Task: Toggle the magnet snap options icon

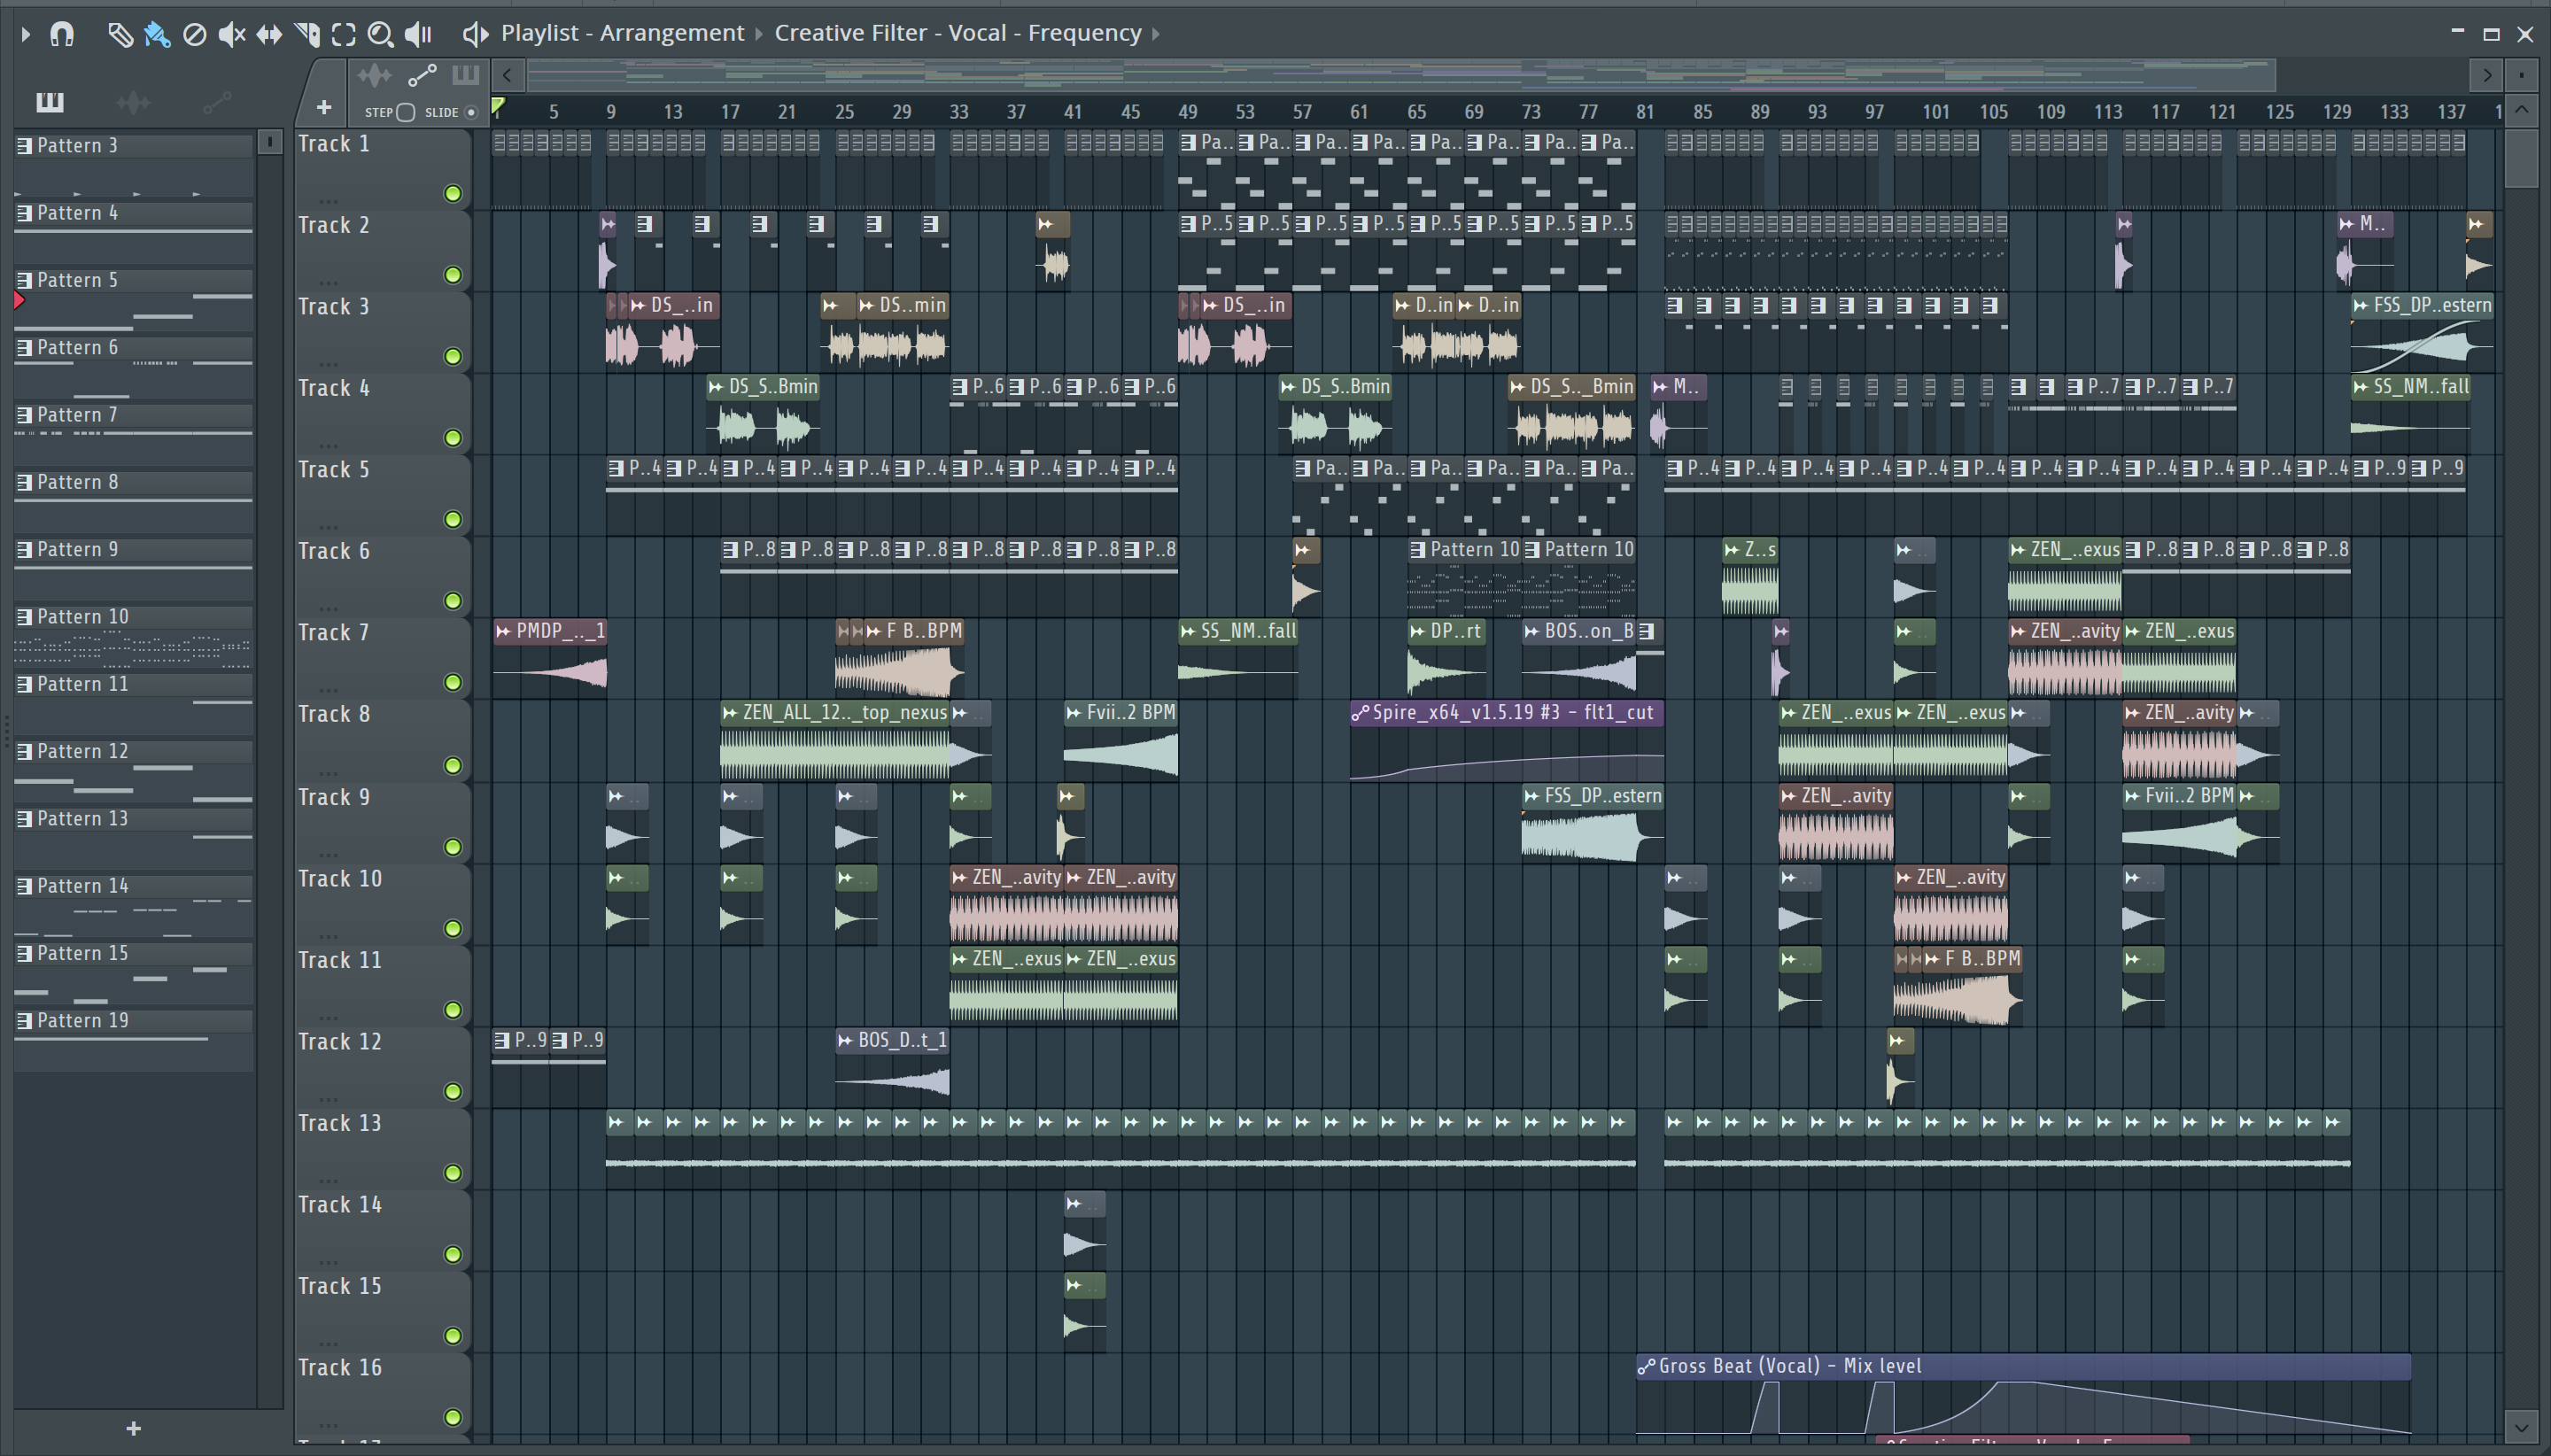Action: [x=62, y=34]
